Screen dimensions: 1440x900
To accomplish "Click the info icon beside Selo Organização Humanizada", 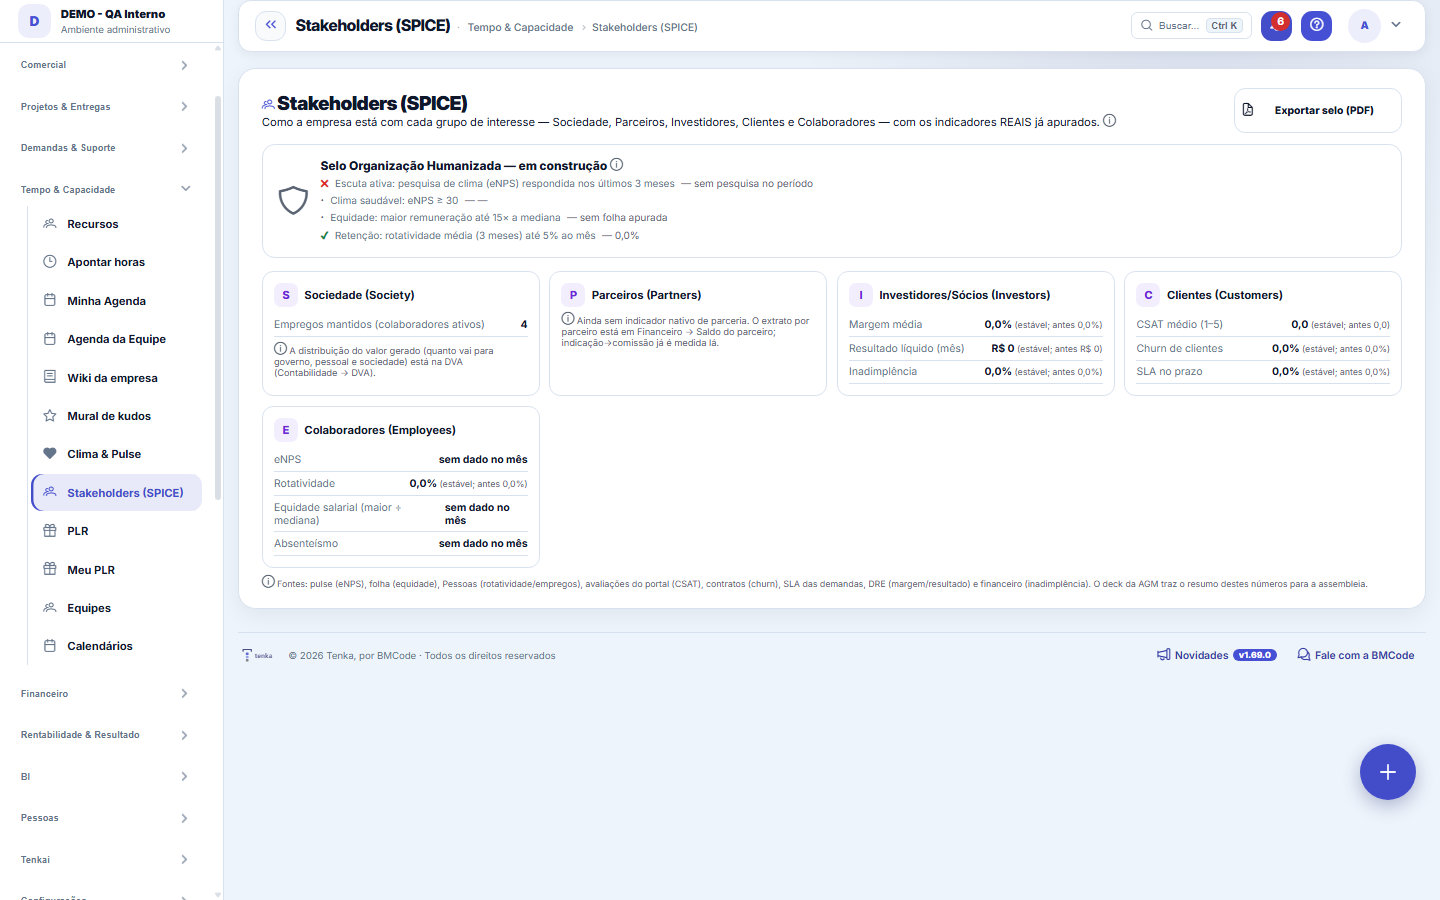I will (616, 165).
